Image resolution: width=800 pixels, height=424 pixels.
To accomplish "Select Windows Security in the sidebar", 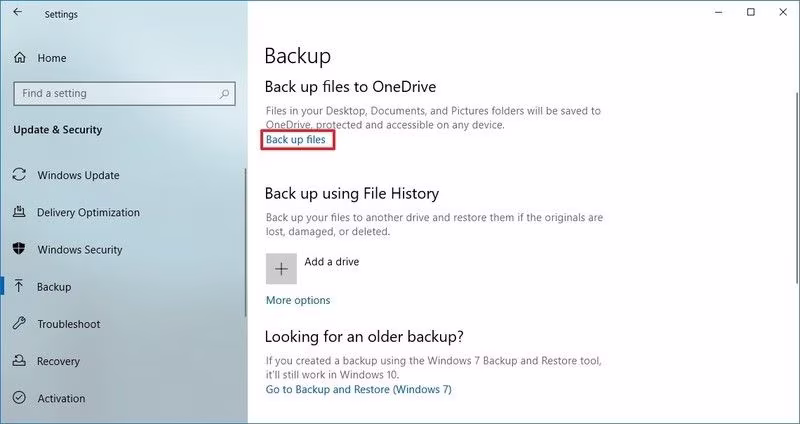I will tap(79, 250).
